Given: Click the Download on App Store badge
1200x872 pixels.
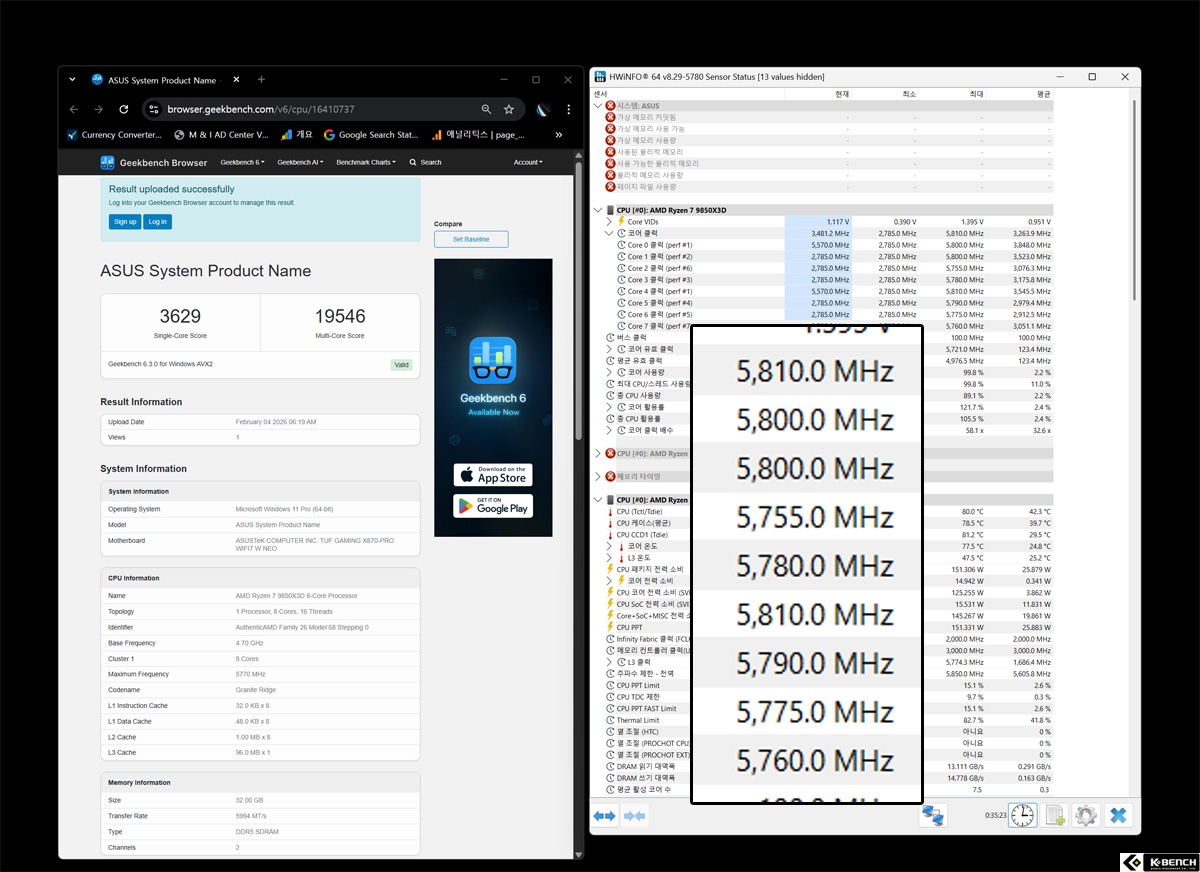Looking at the screenshot, I should 493,474.
